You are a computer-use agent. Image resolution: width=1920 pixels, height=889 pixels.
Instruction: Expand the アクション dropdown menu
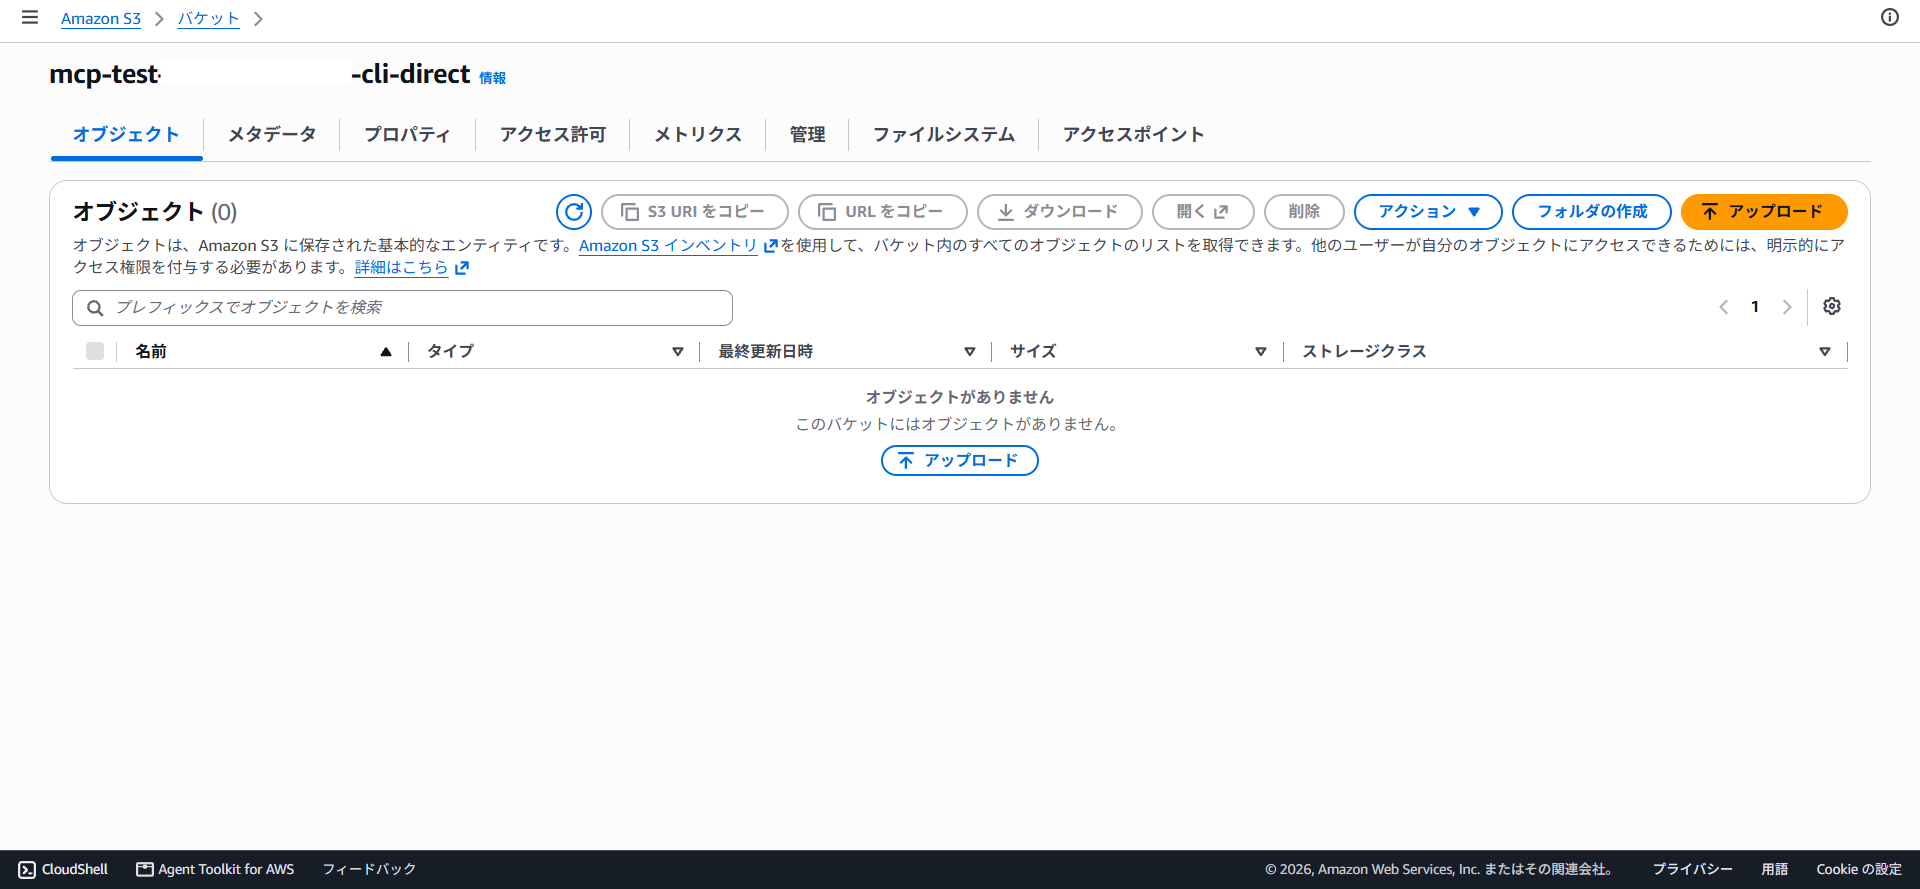click(x=1428, y=212)
